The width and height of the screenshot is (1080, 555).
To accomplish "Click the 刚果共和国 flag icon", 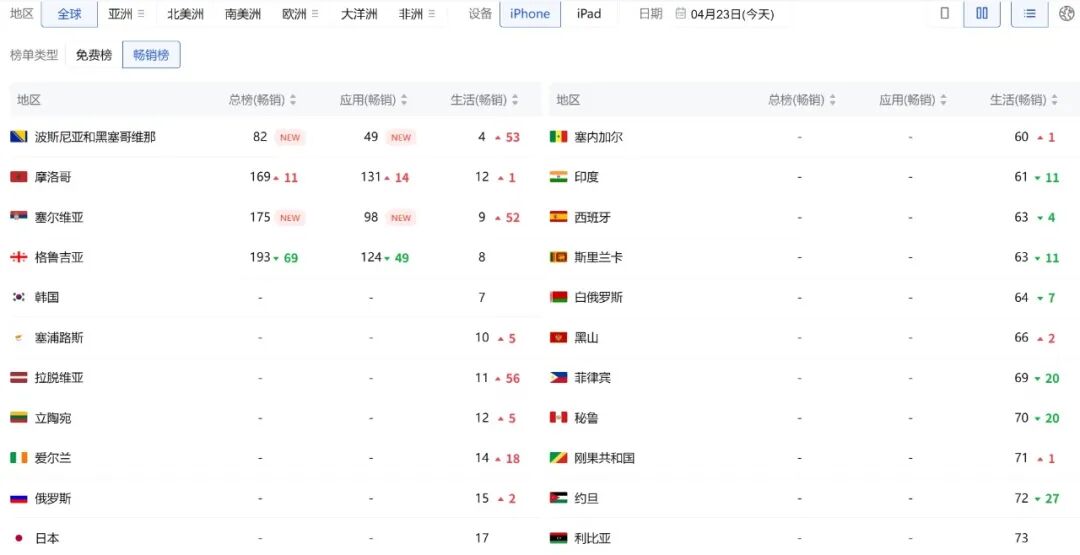I will pyautogui.click(x=559, y=457).
